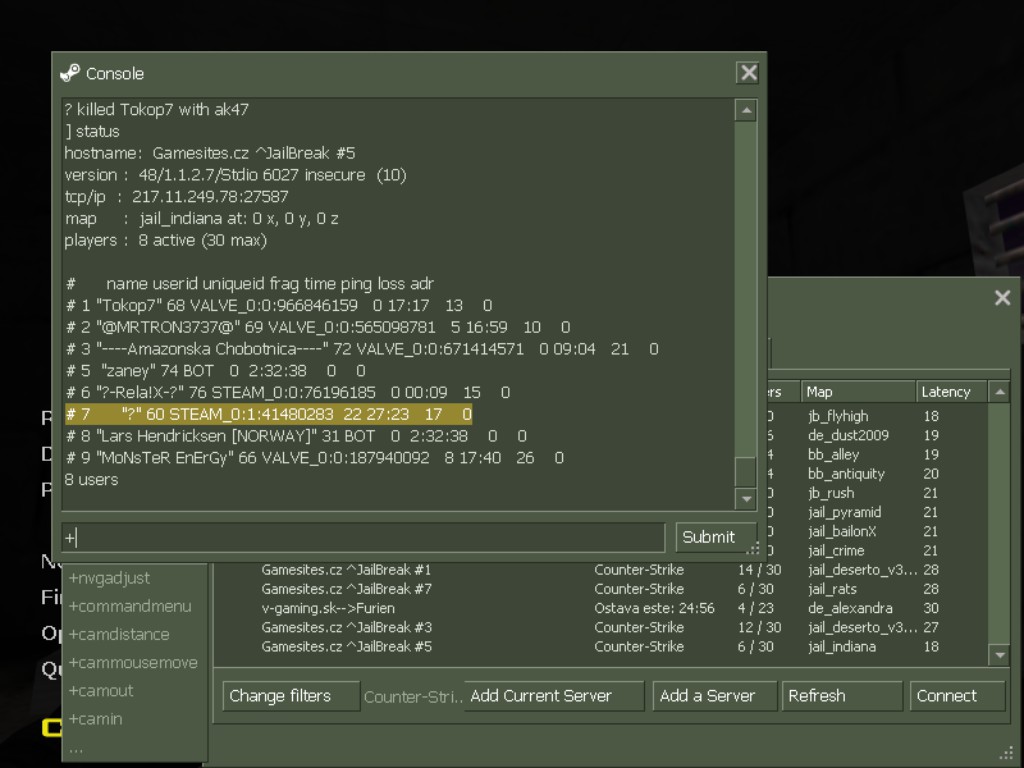Click the "killed Tokop7 with ak47" line
Screen dimensions: 1024x768
click(157, 109)
